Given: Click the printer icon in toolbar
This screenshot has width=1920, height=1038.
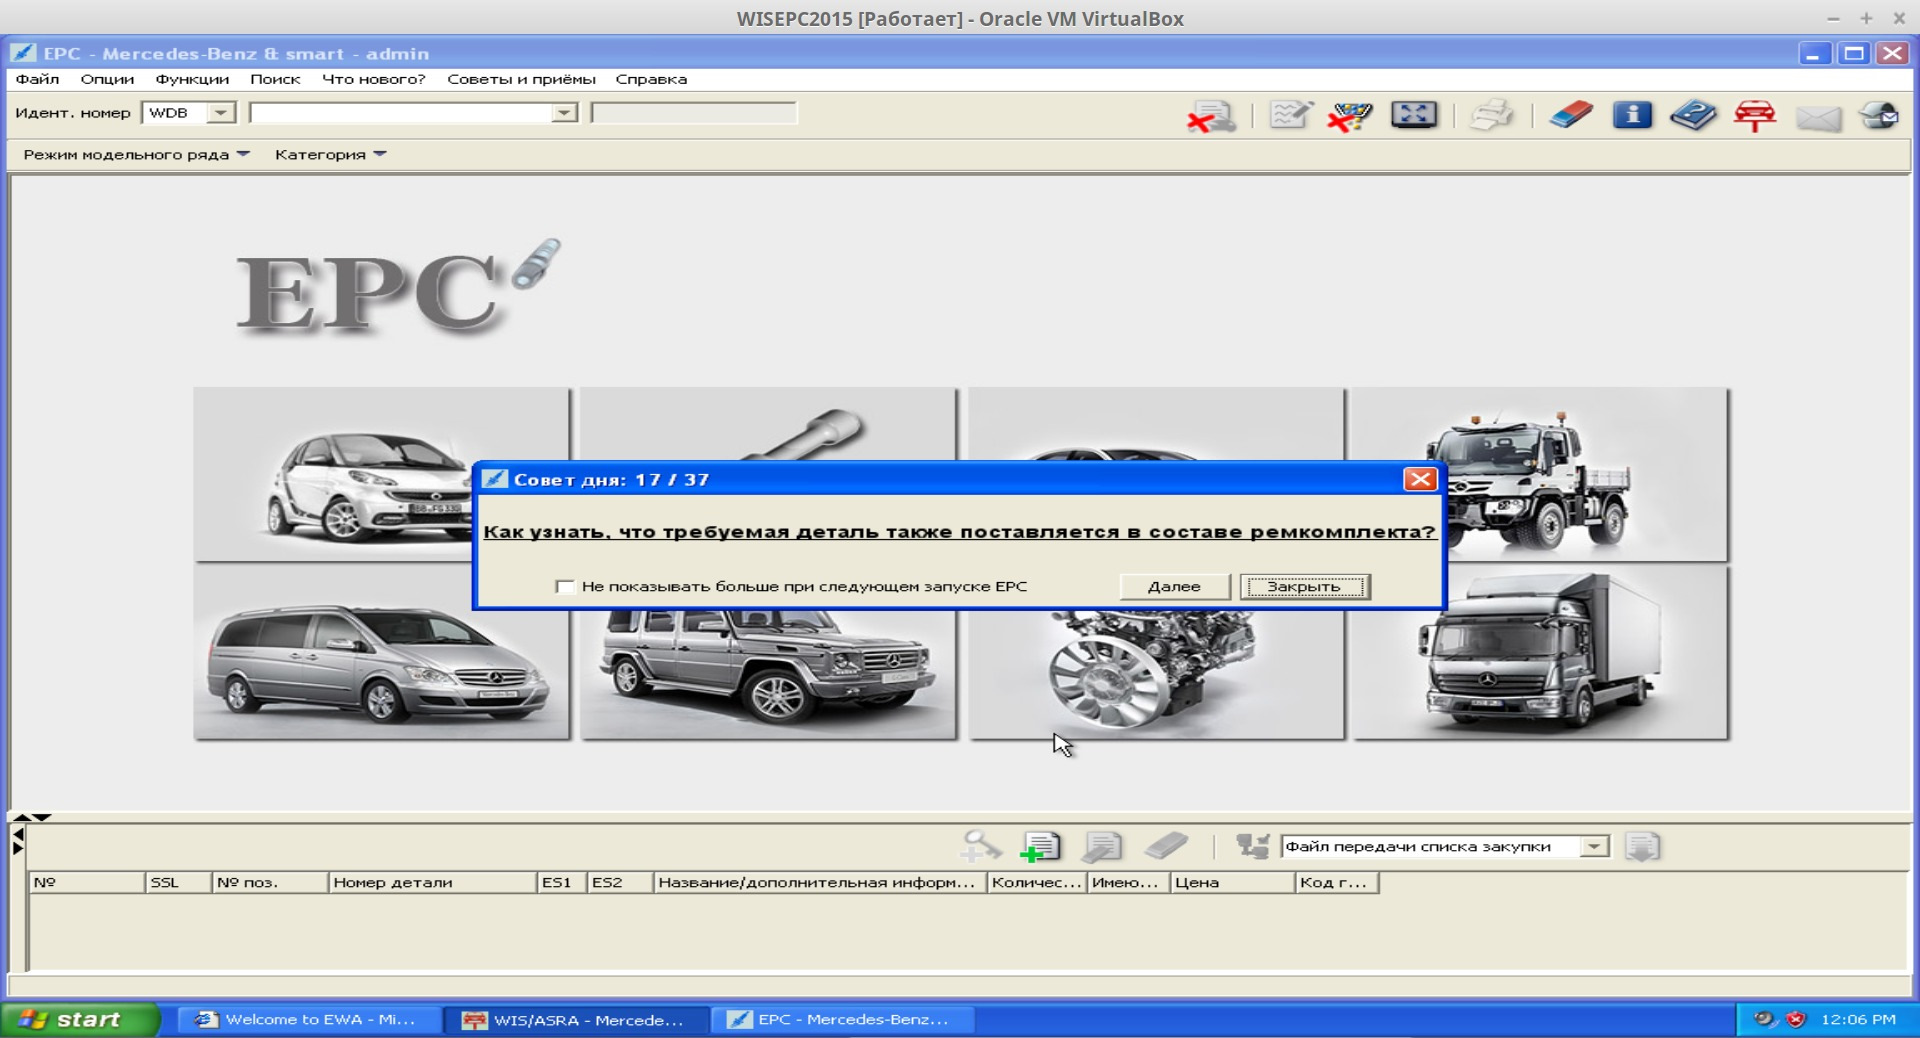Looking at the screenshot, I should click(1492, 115).
